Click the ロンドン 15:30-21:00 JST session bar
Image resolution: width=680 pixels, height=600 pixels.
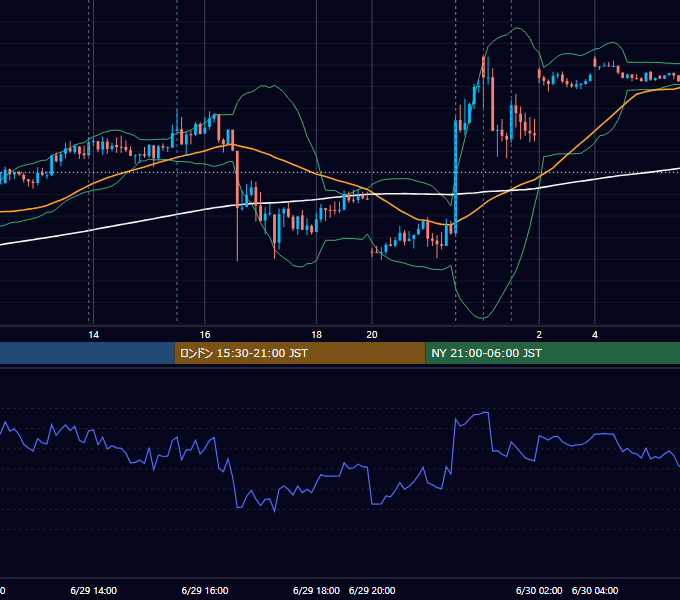(300, 353)
